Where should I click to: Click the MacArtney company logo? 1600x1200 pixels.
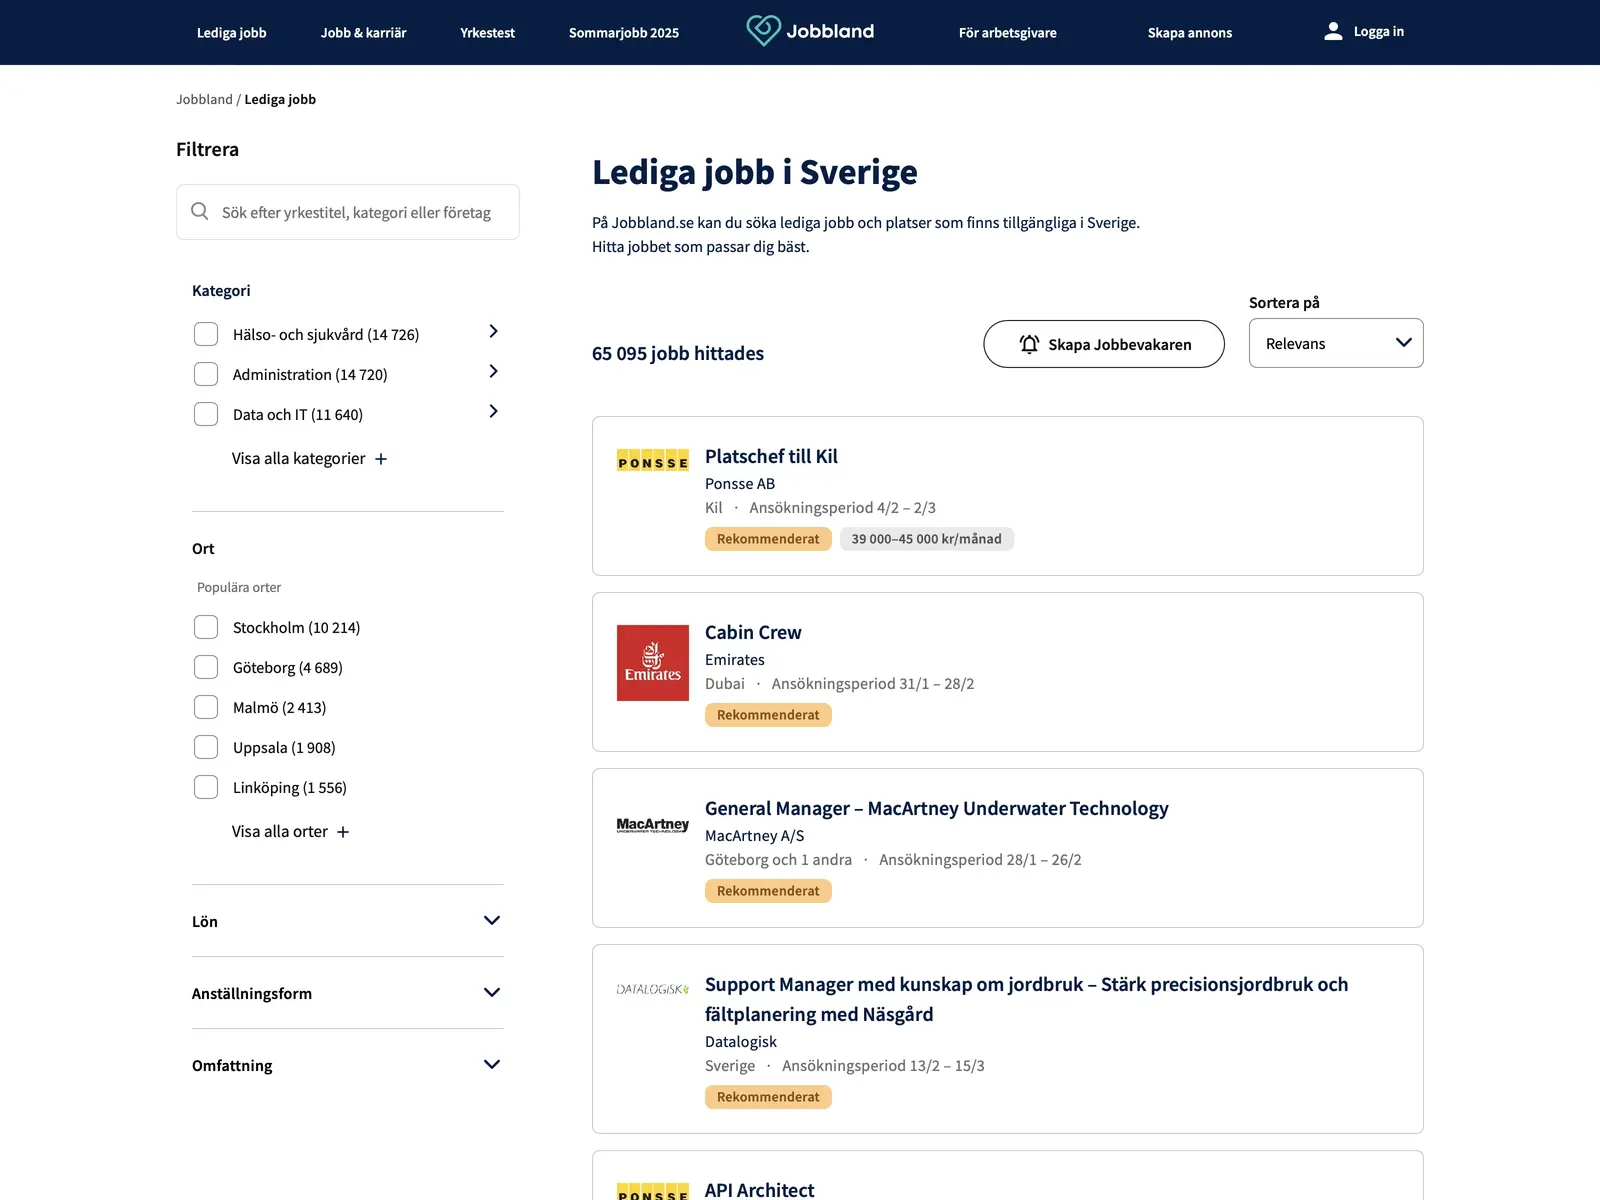(653, 825)
